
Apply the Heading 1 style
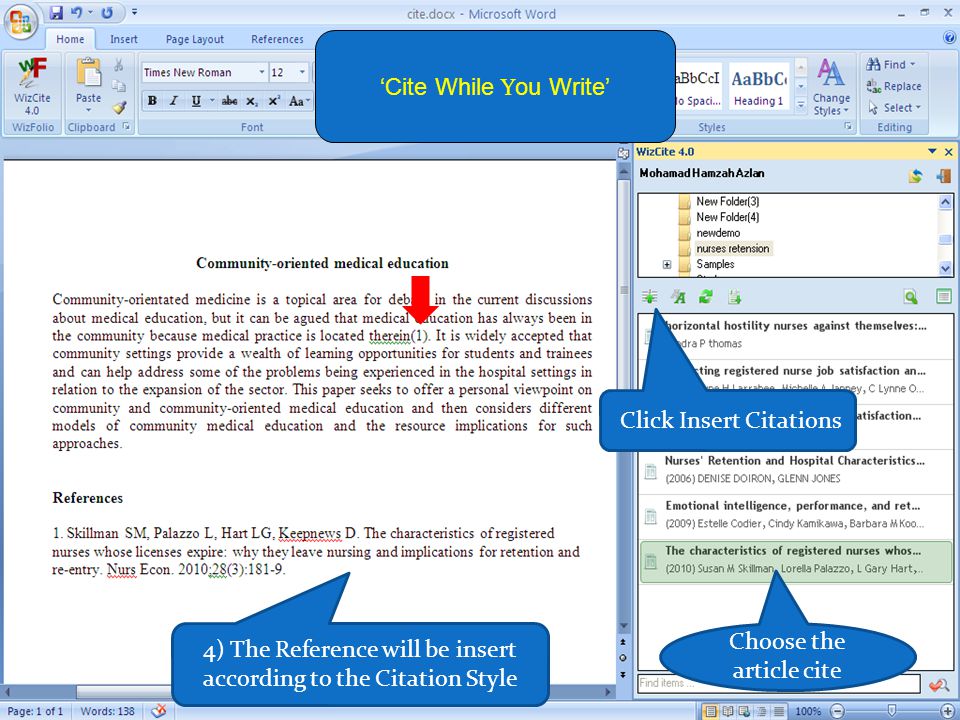point(759,86)
